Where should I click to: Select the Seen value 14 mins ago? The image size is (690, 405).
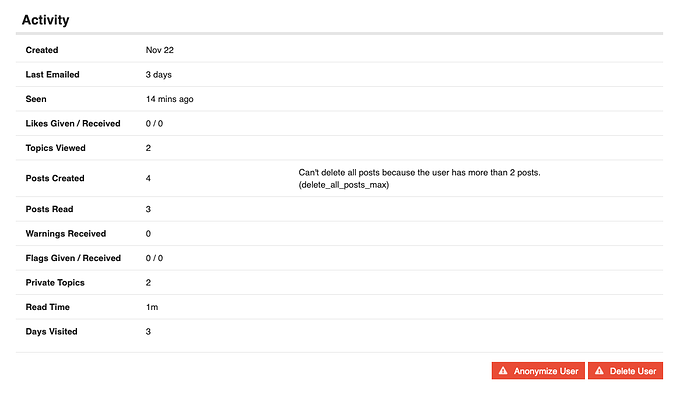pyautogui.click(x=169, y=99)
